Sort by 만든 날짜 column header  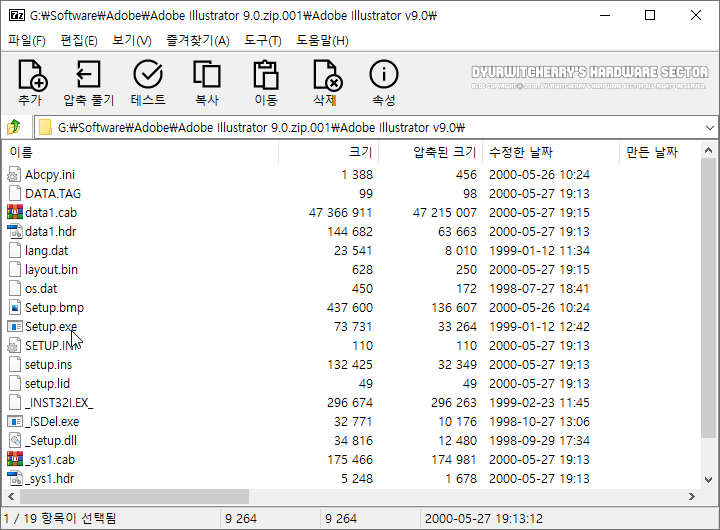tap(660, 152)
